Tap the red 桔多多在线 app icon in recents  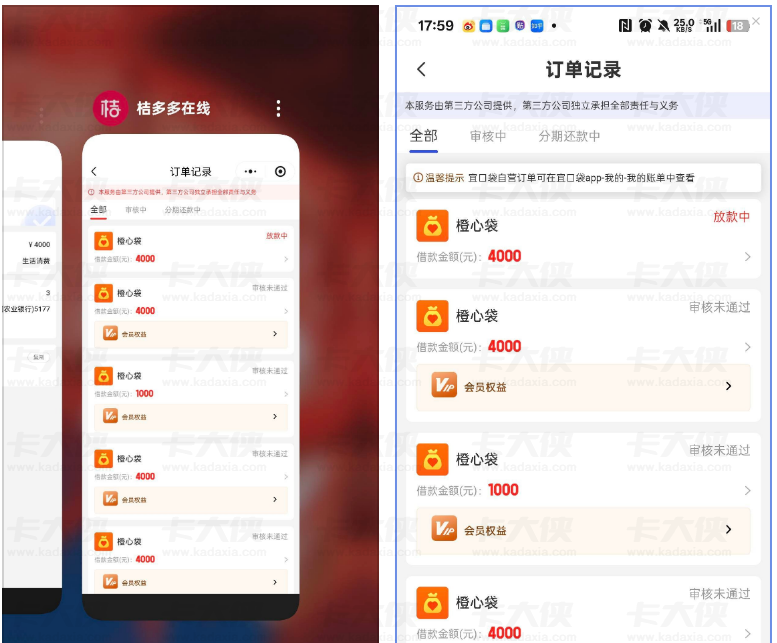[110, 108]
